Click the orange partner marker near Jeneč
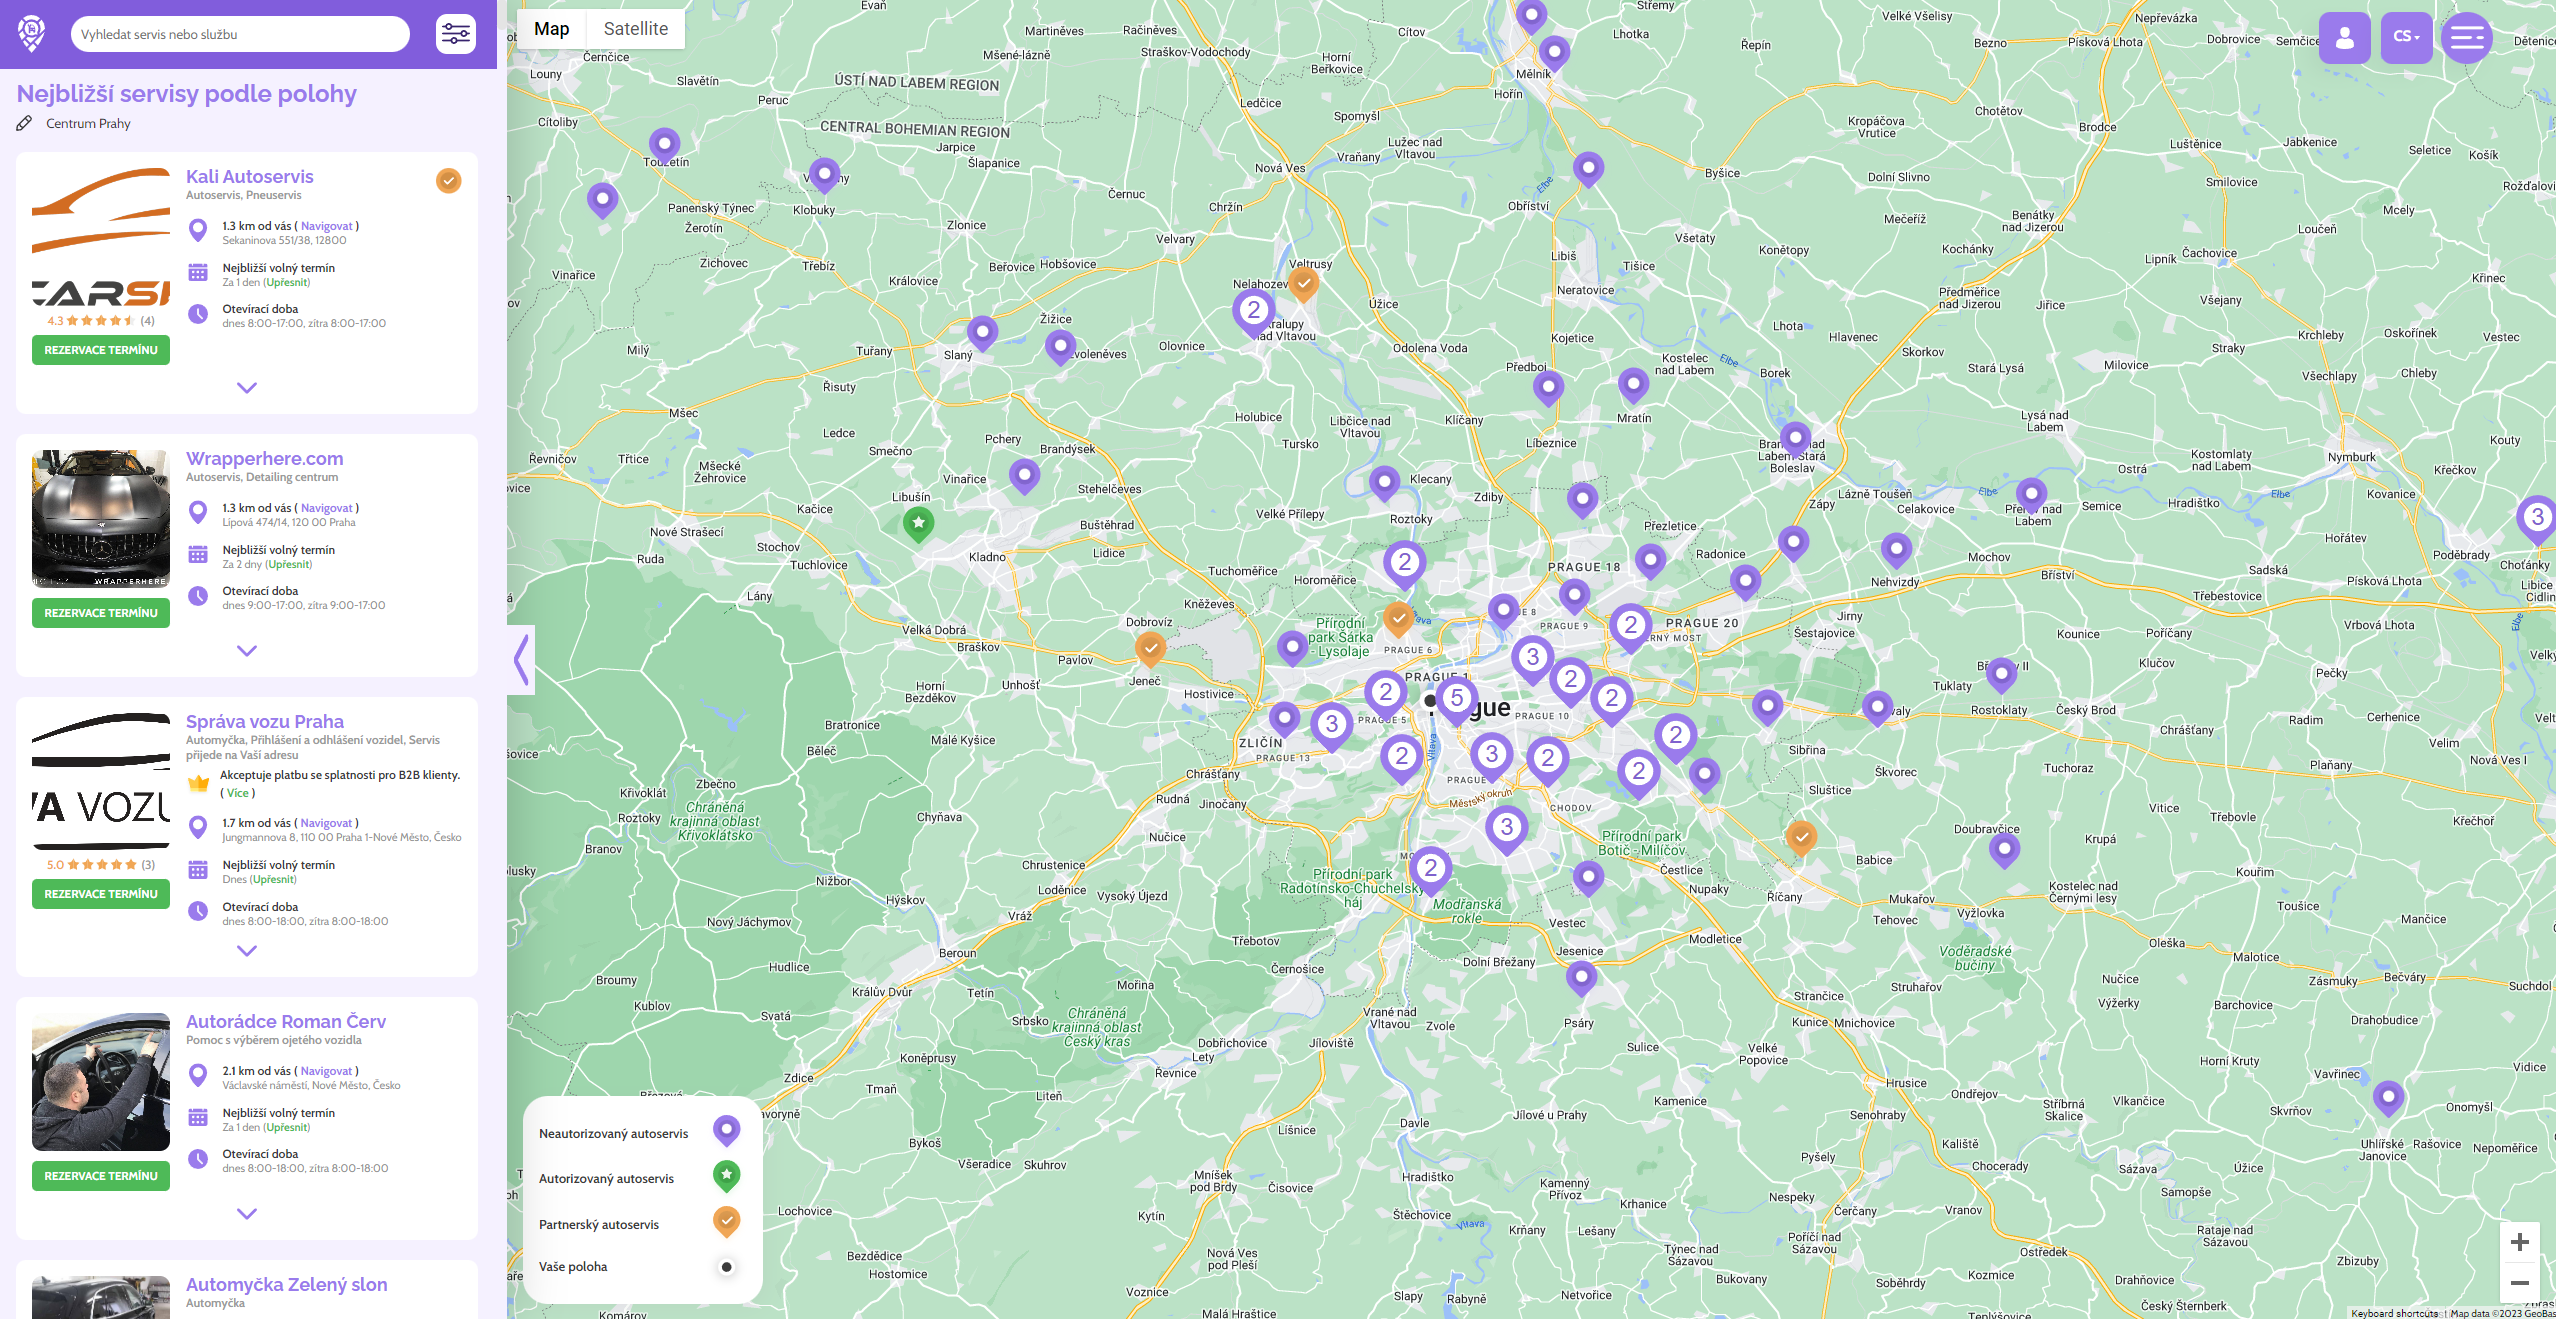The width and height of the screenshot is (2556, 1319). click(x=1150, y=649)
